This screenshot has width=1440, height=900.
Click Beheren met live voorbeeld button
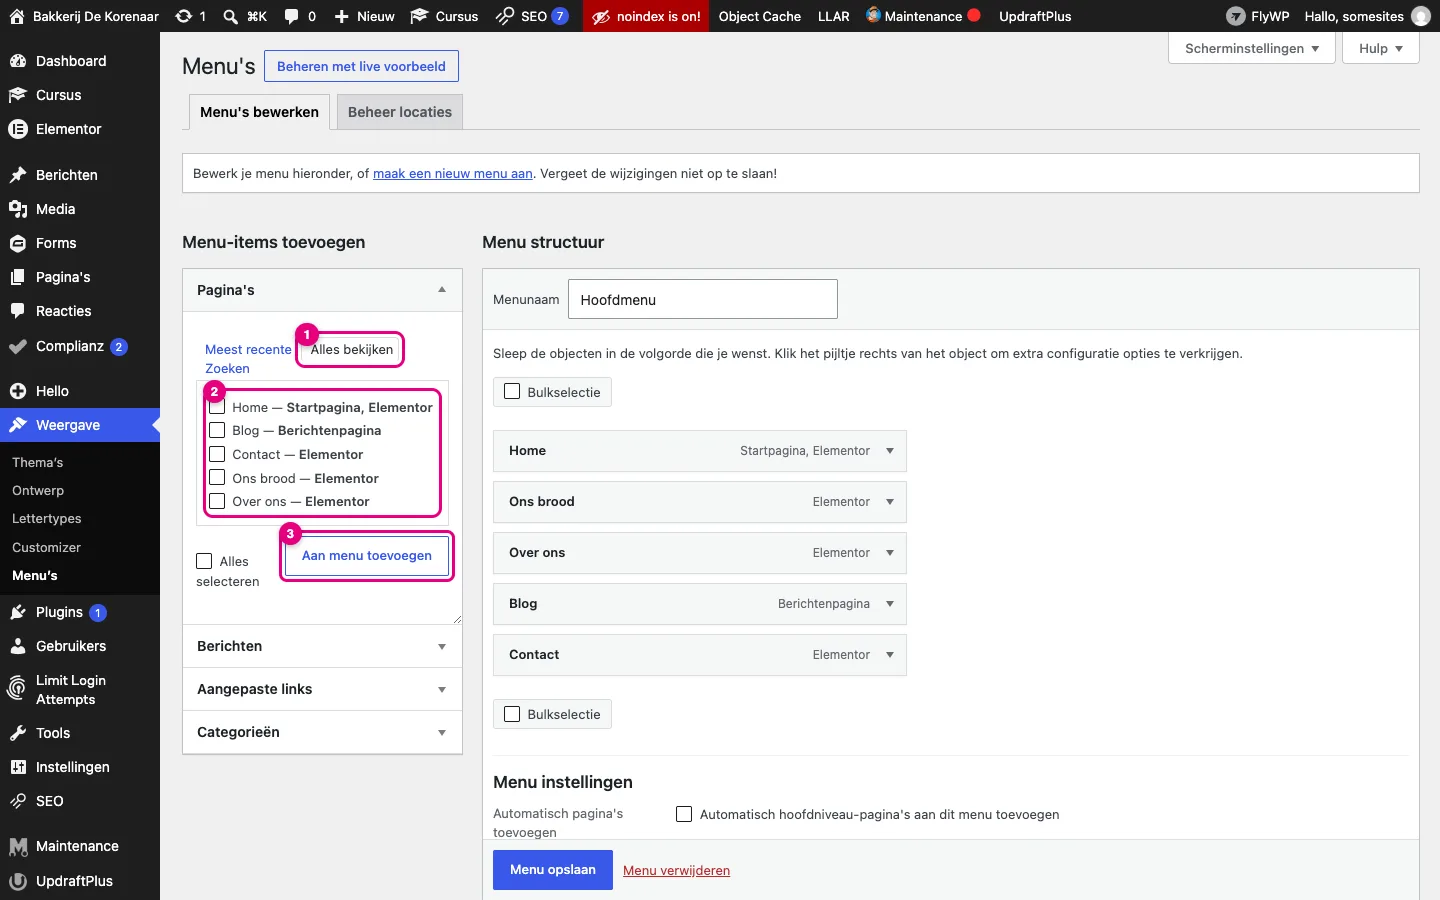tap(362, 66)
